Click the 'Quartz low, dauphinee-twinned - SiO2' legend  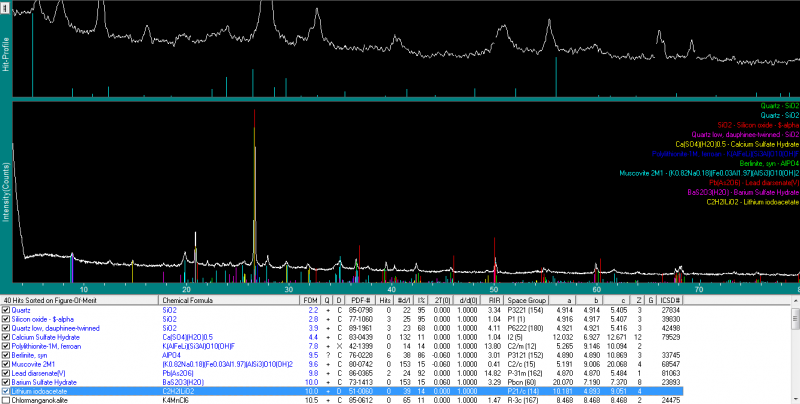pyautogui.click(x=745, y=135)
